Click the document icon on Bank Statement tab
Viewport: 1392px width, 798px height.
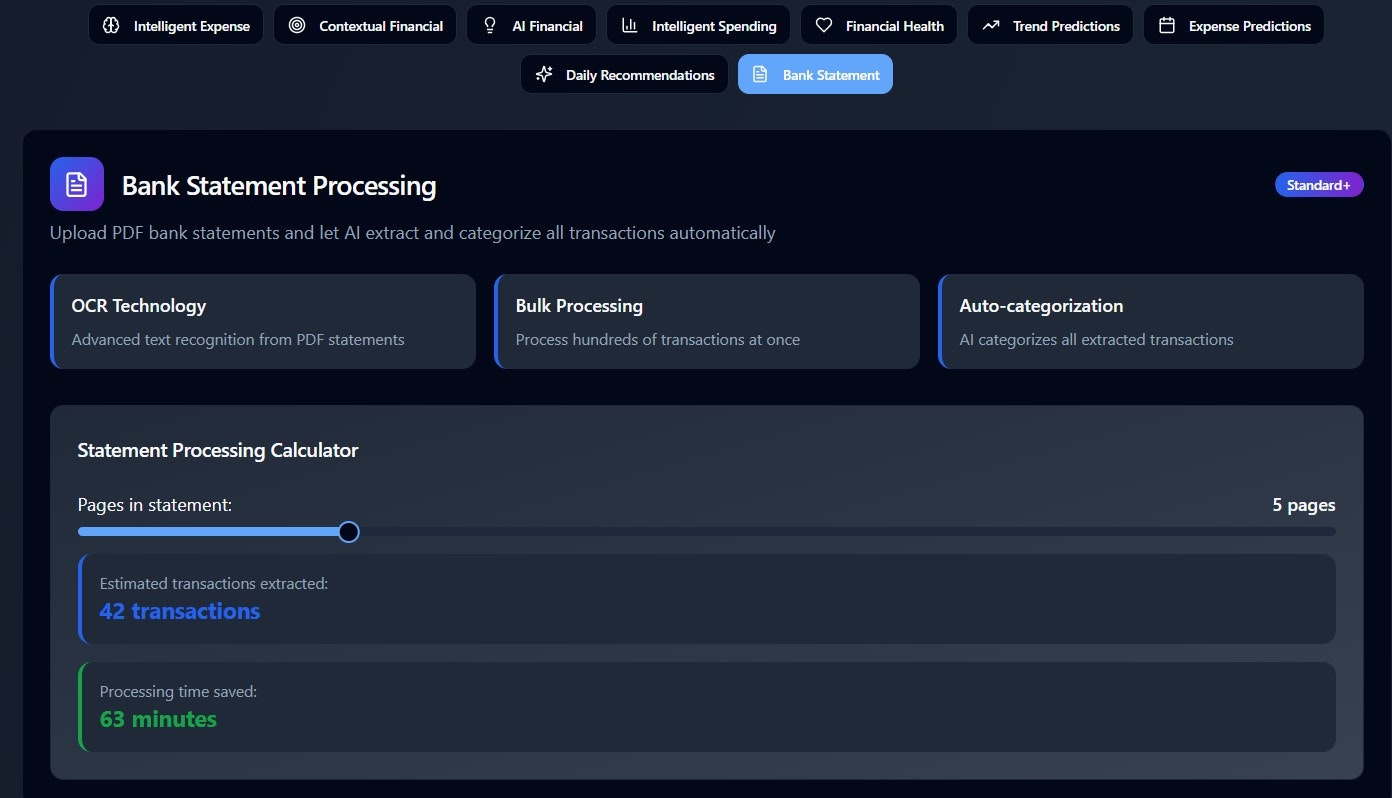pyautogui.click(x=760, y=75)
